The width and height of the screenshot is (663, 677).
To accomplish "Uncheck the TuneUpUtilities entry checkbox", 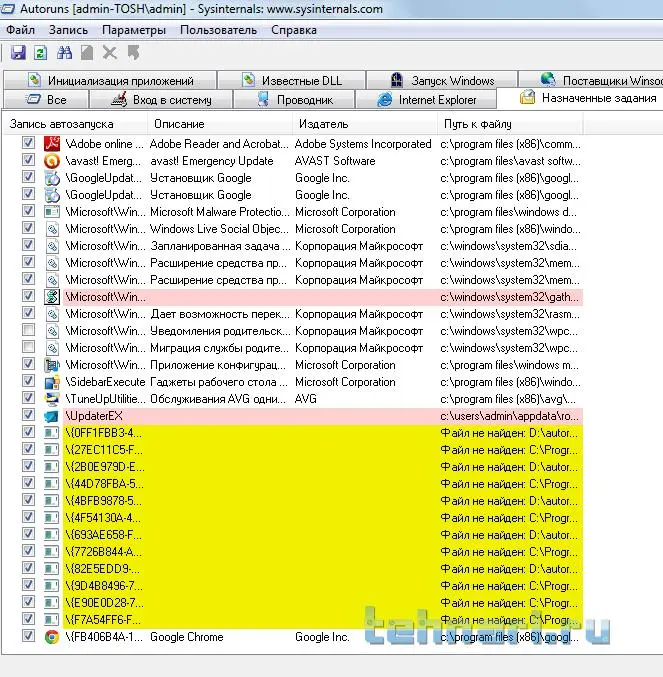I will coord(28,398).
